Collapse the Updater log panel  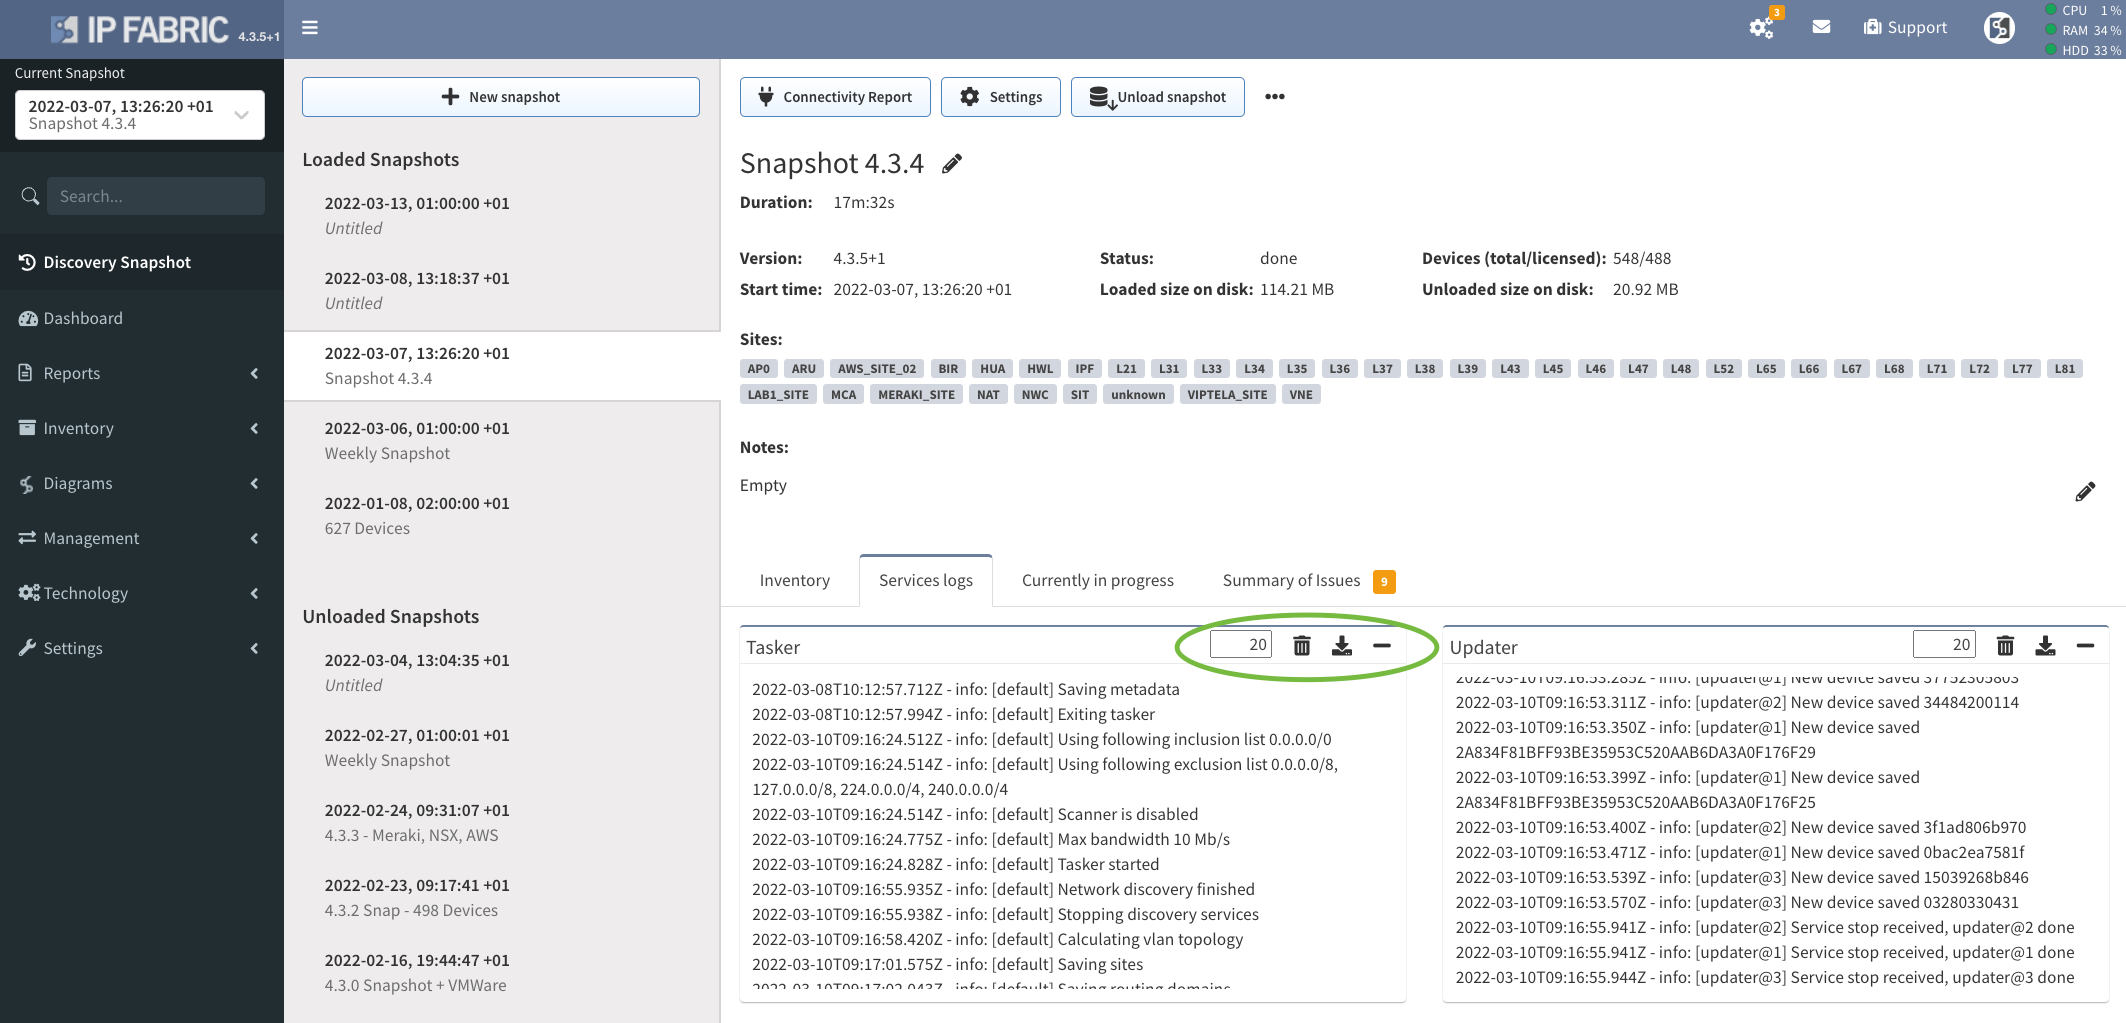pos(2085,646)
